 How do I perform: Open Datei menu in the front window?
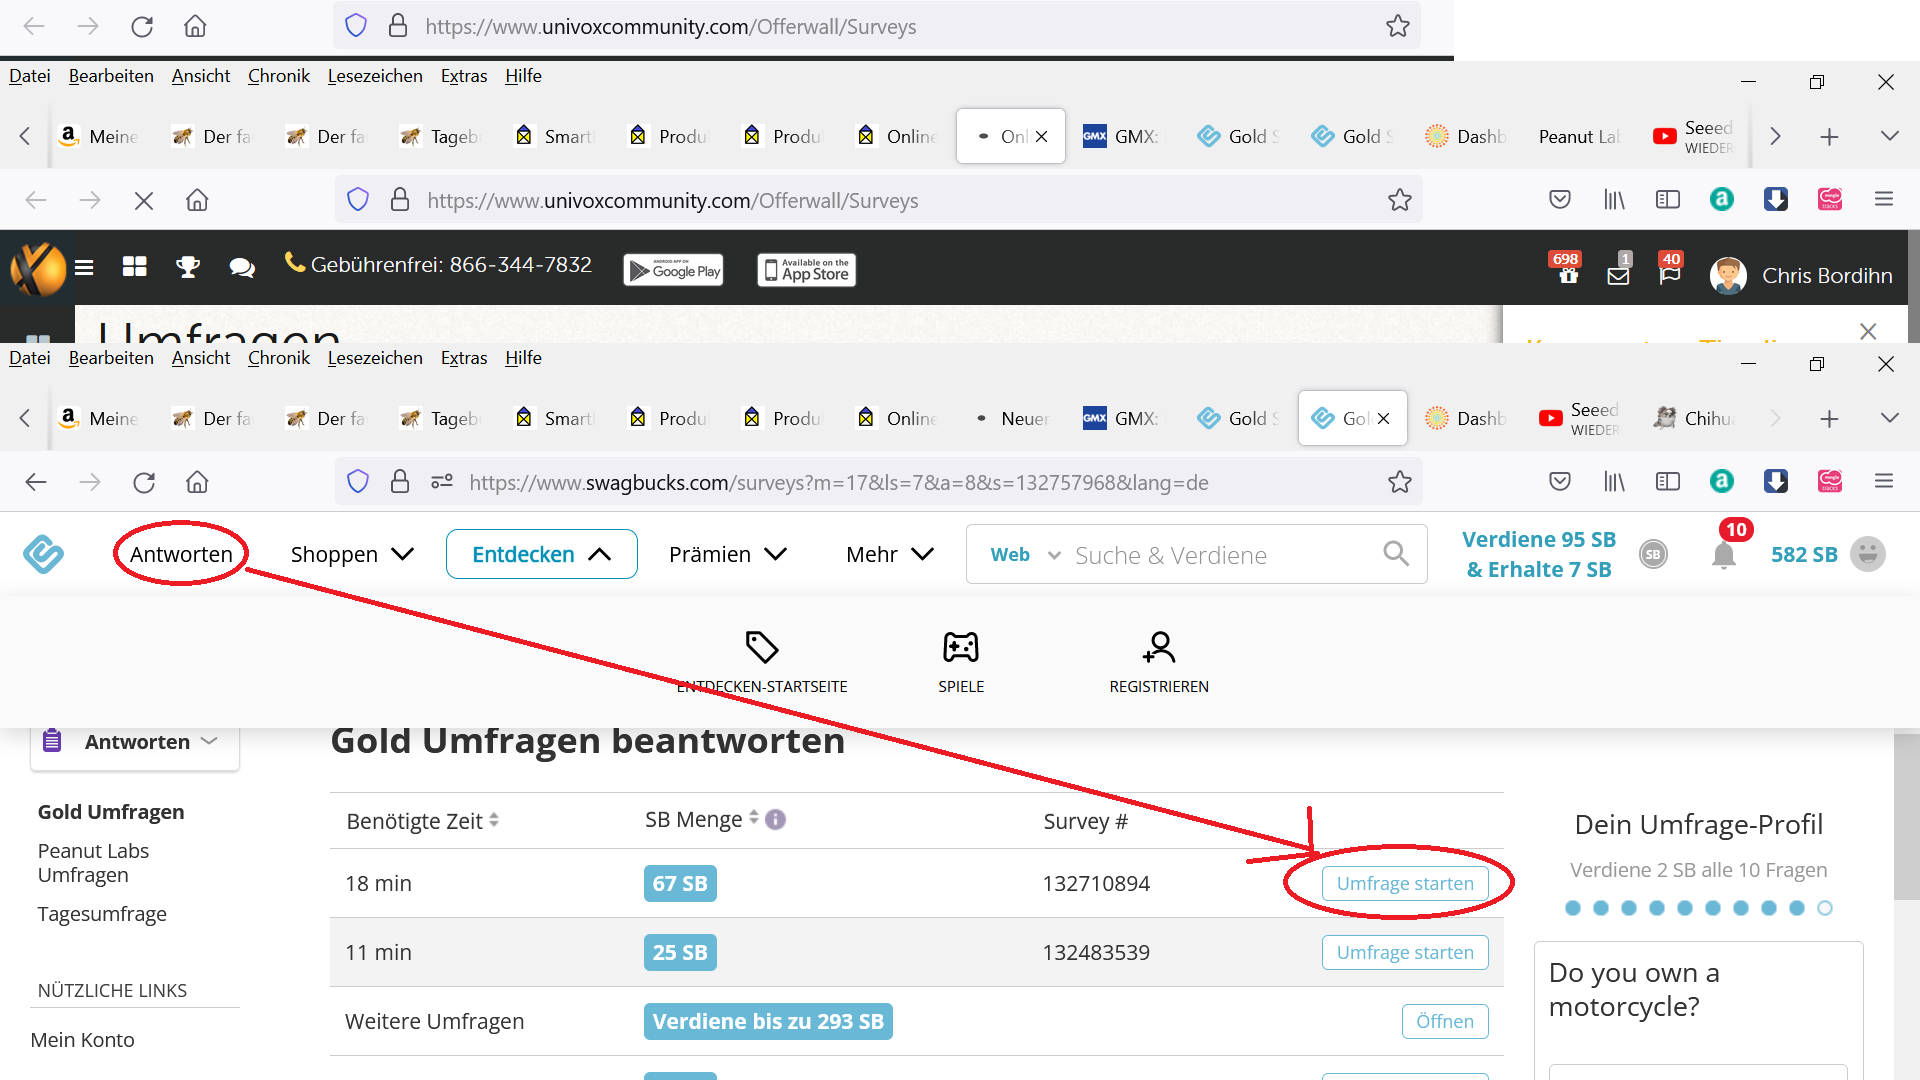[x=29, y=357]
